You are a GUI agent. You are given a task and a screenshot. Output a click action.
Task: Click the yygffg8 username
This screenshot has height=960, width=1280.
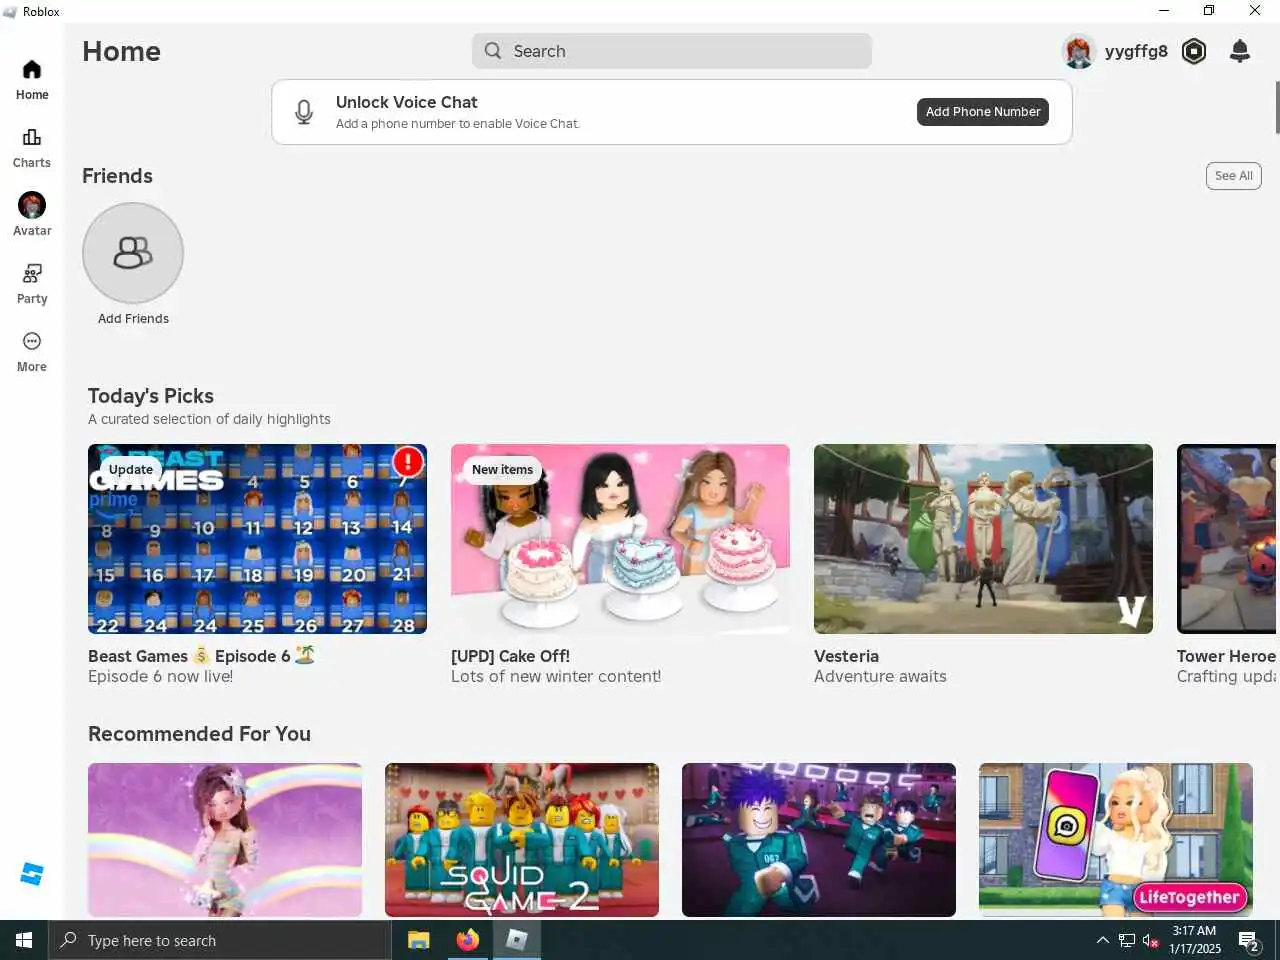tap(1136, 51)
